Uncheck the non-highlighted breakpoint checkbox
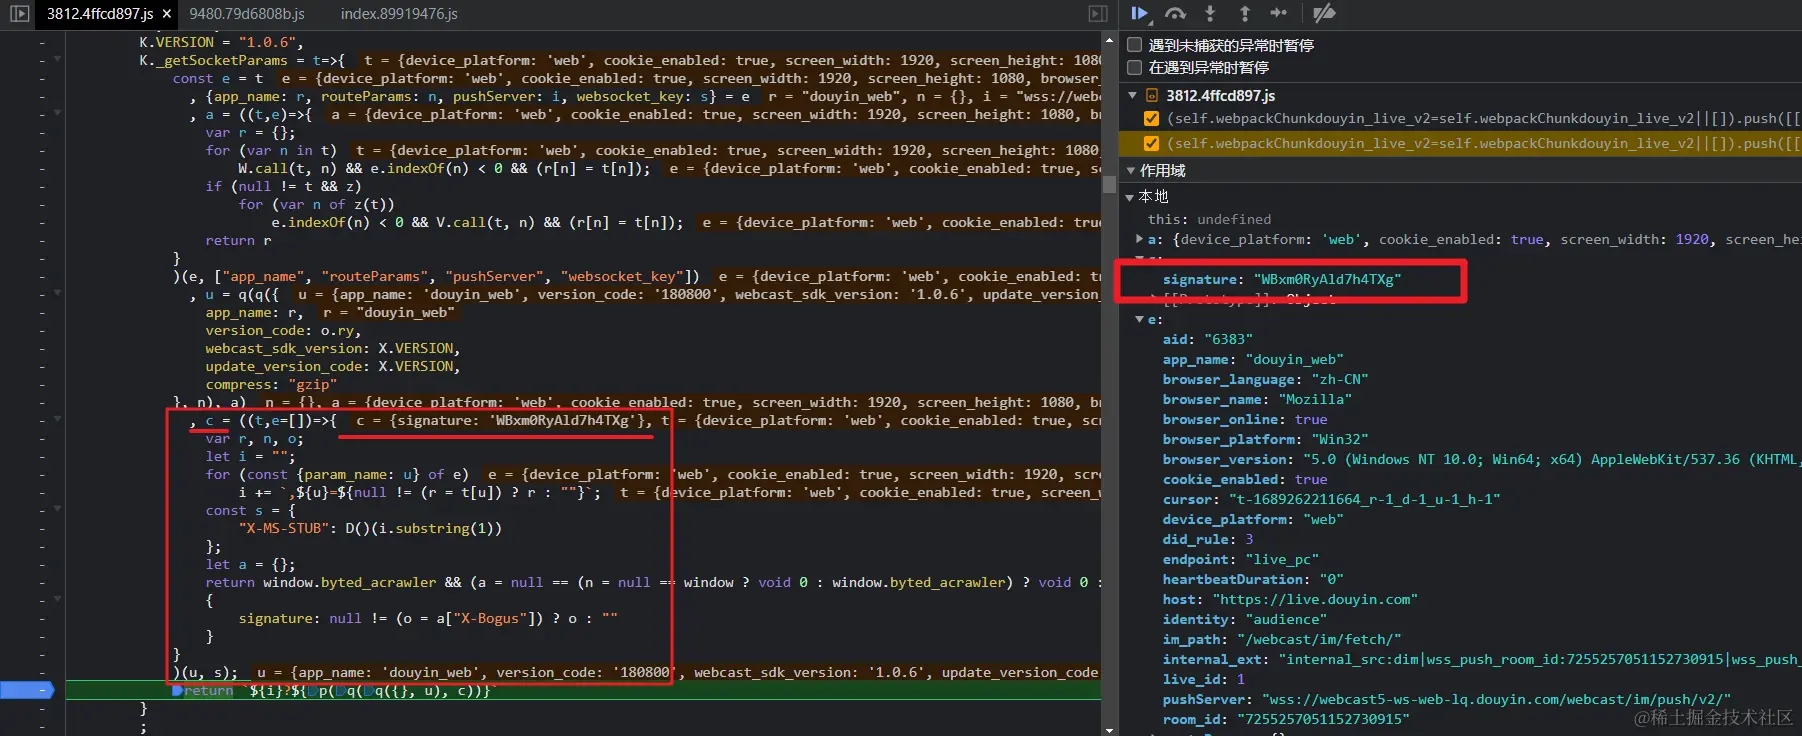 point(1152,118)
